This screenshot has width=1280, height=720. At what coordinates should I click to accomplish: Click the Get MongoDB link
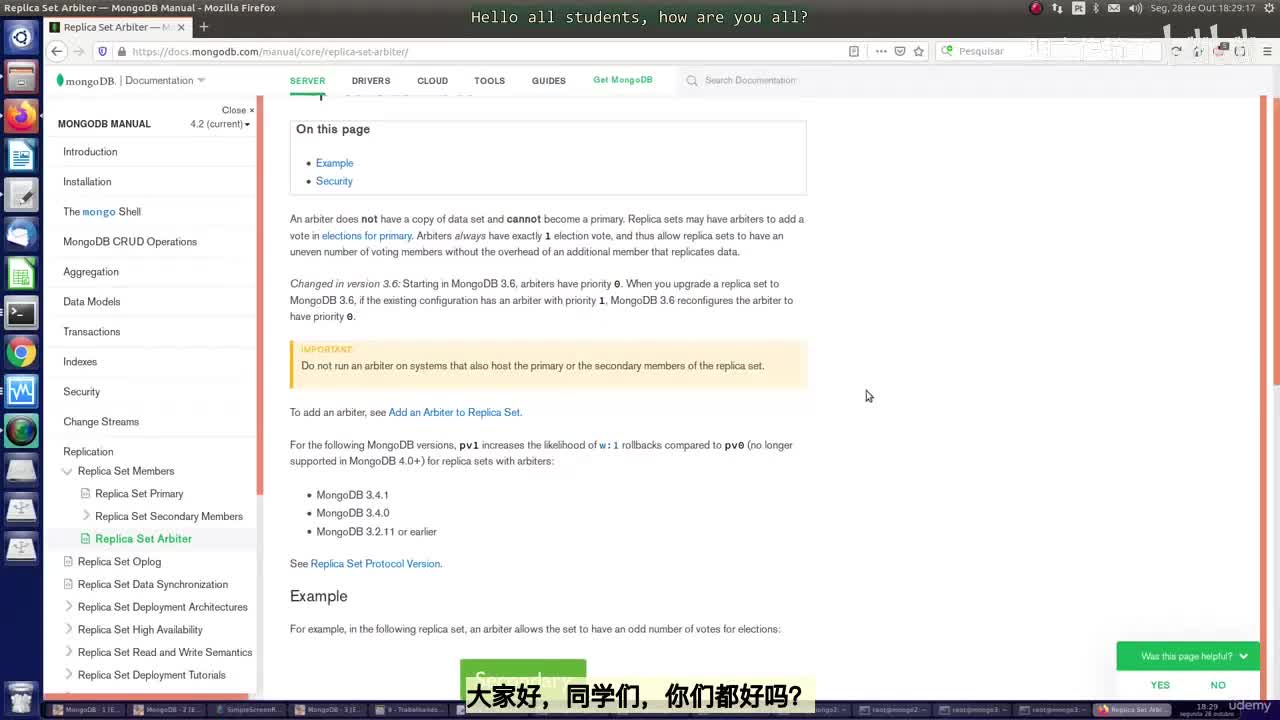pos(622,80)
